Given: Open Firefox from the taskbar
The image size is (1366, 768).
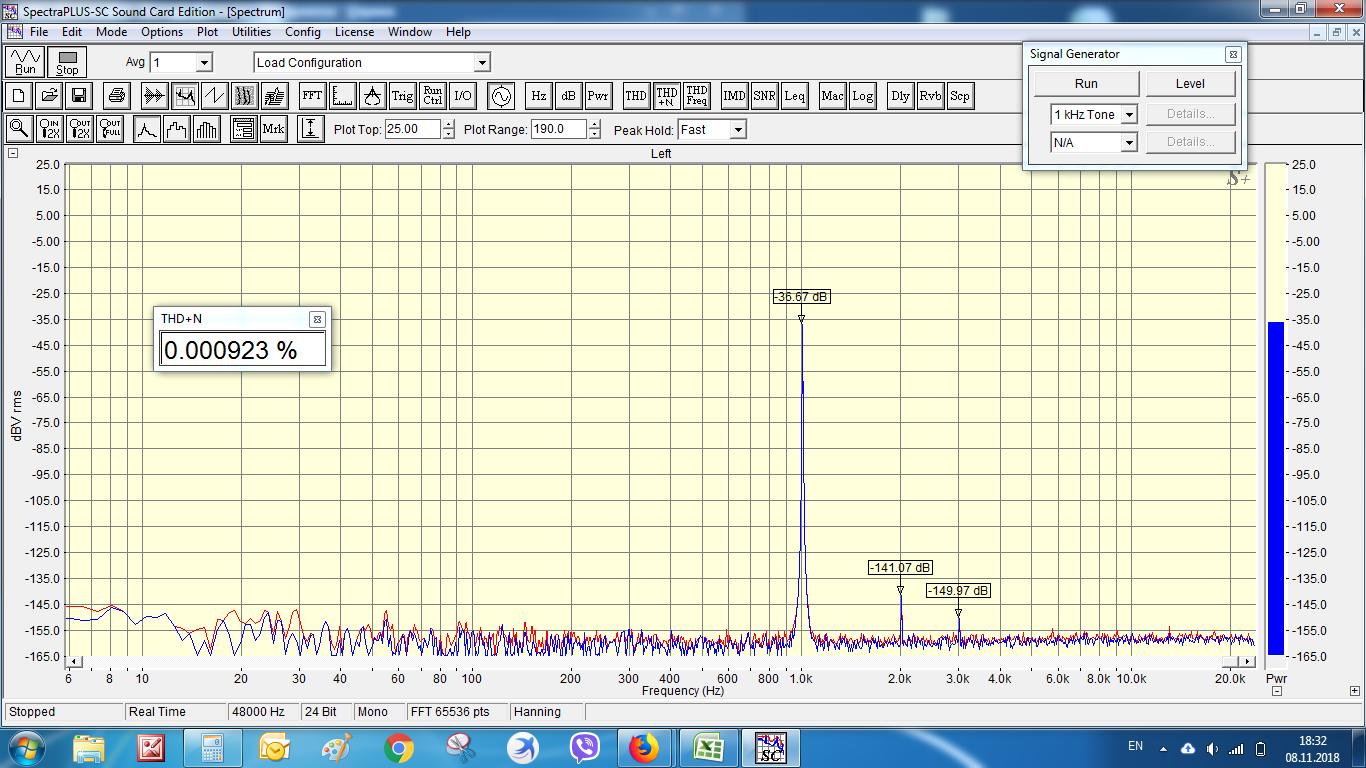Looking at the screenshot, I should 644,748.
